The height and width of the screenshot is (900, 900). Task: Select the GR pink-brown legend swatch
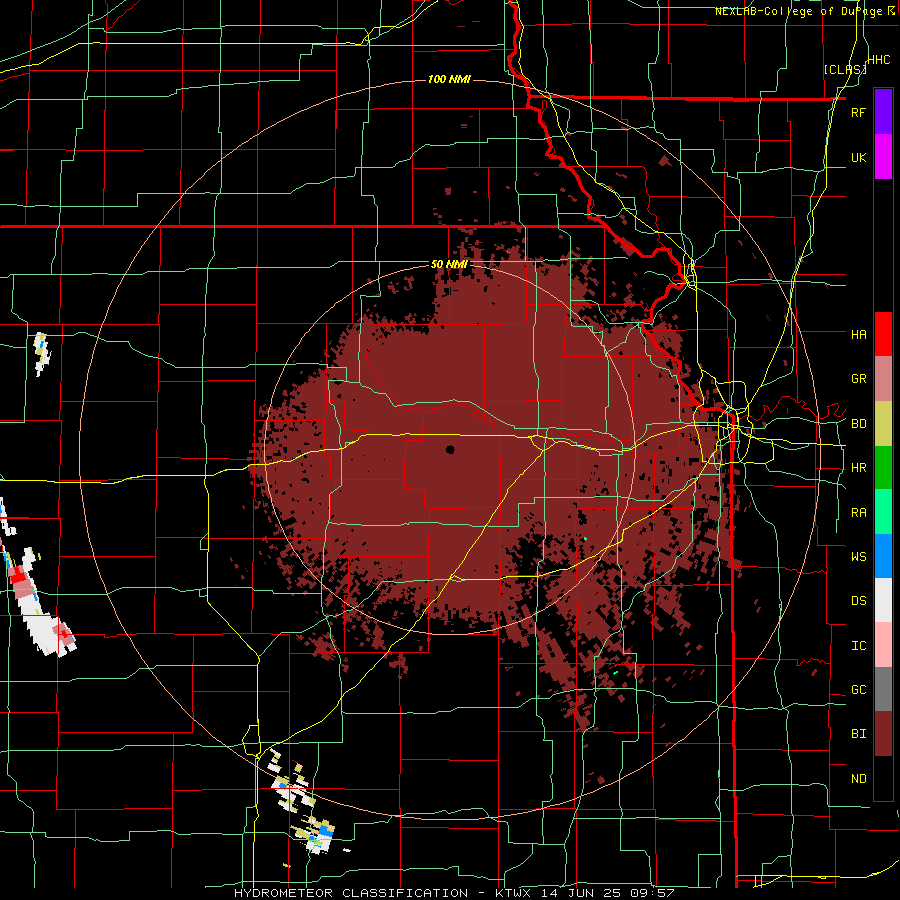click(883, 379)
